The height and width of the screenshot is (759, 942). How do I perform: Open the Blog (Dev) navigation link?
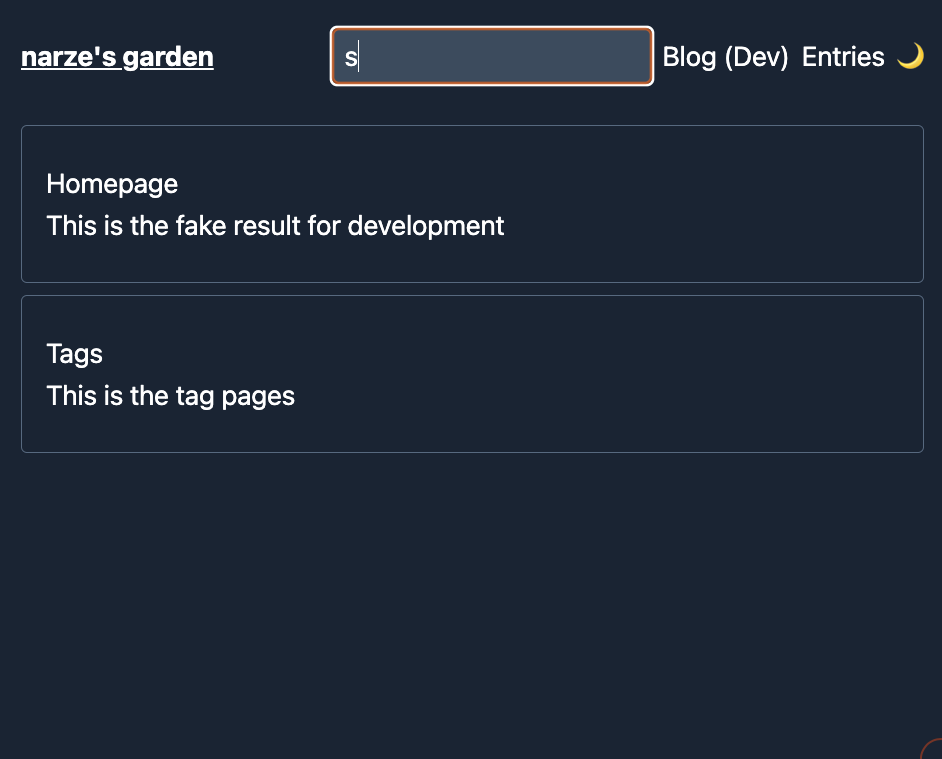coord(725,57)
